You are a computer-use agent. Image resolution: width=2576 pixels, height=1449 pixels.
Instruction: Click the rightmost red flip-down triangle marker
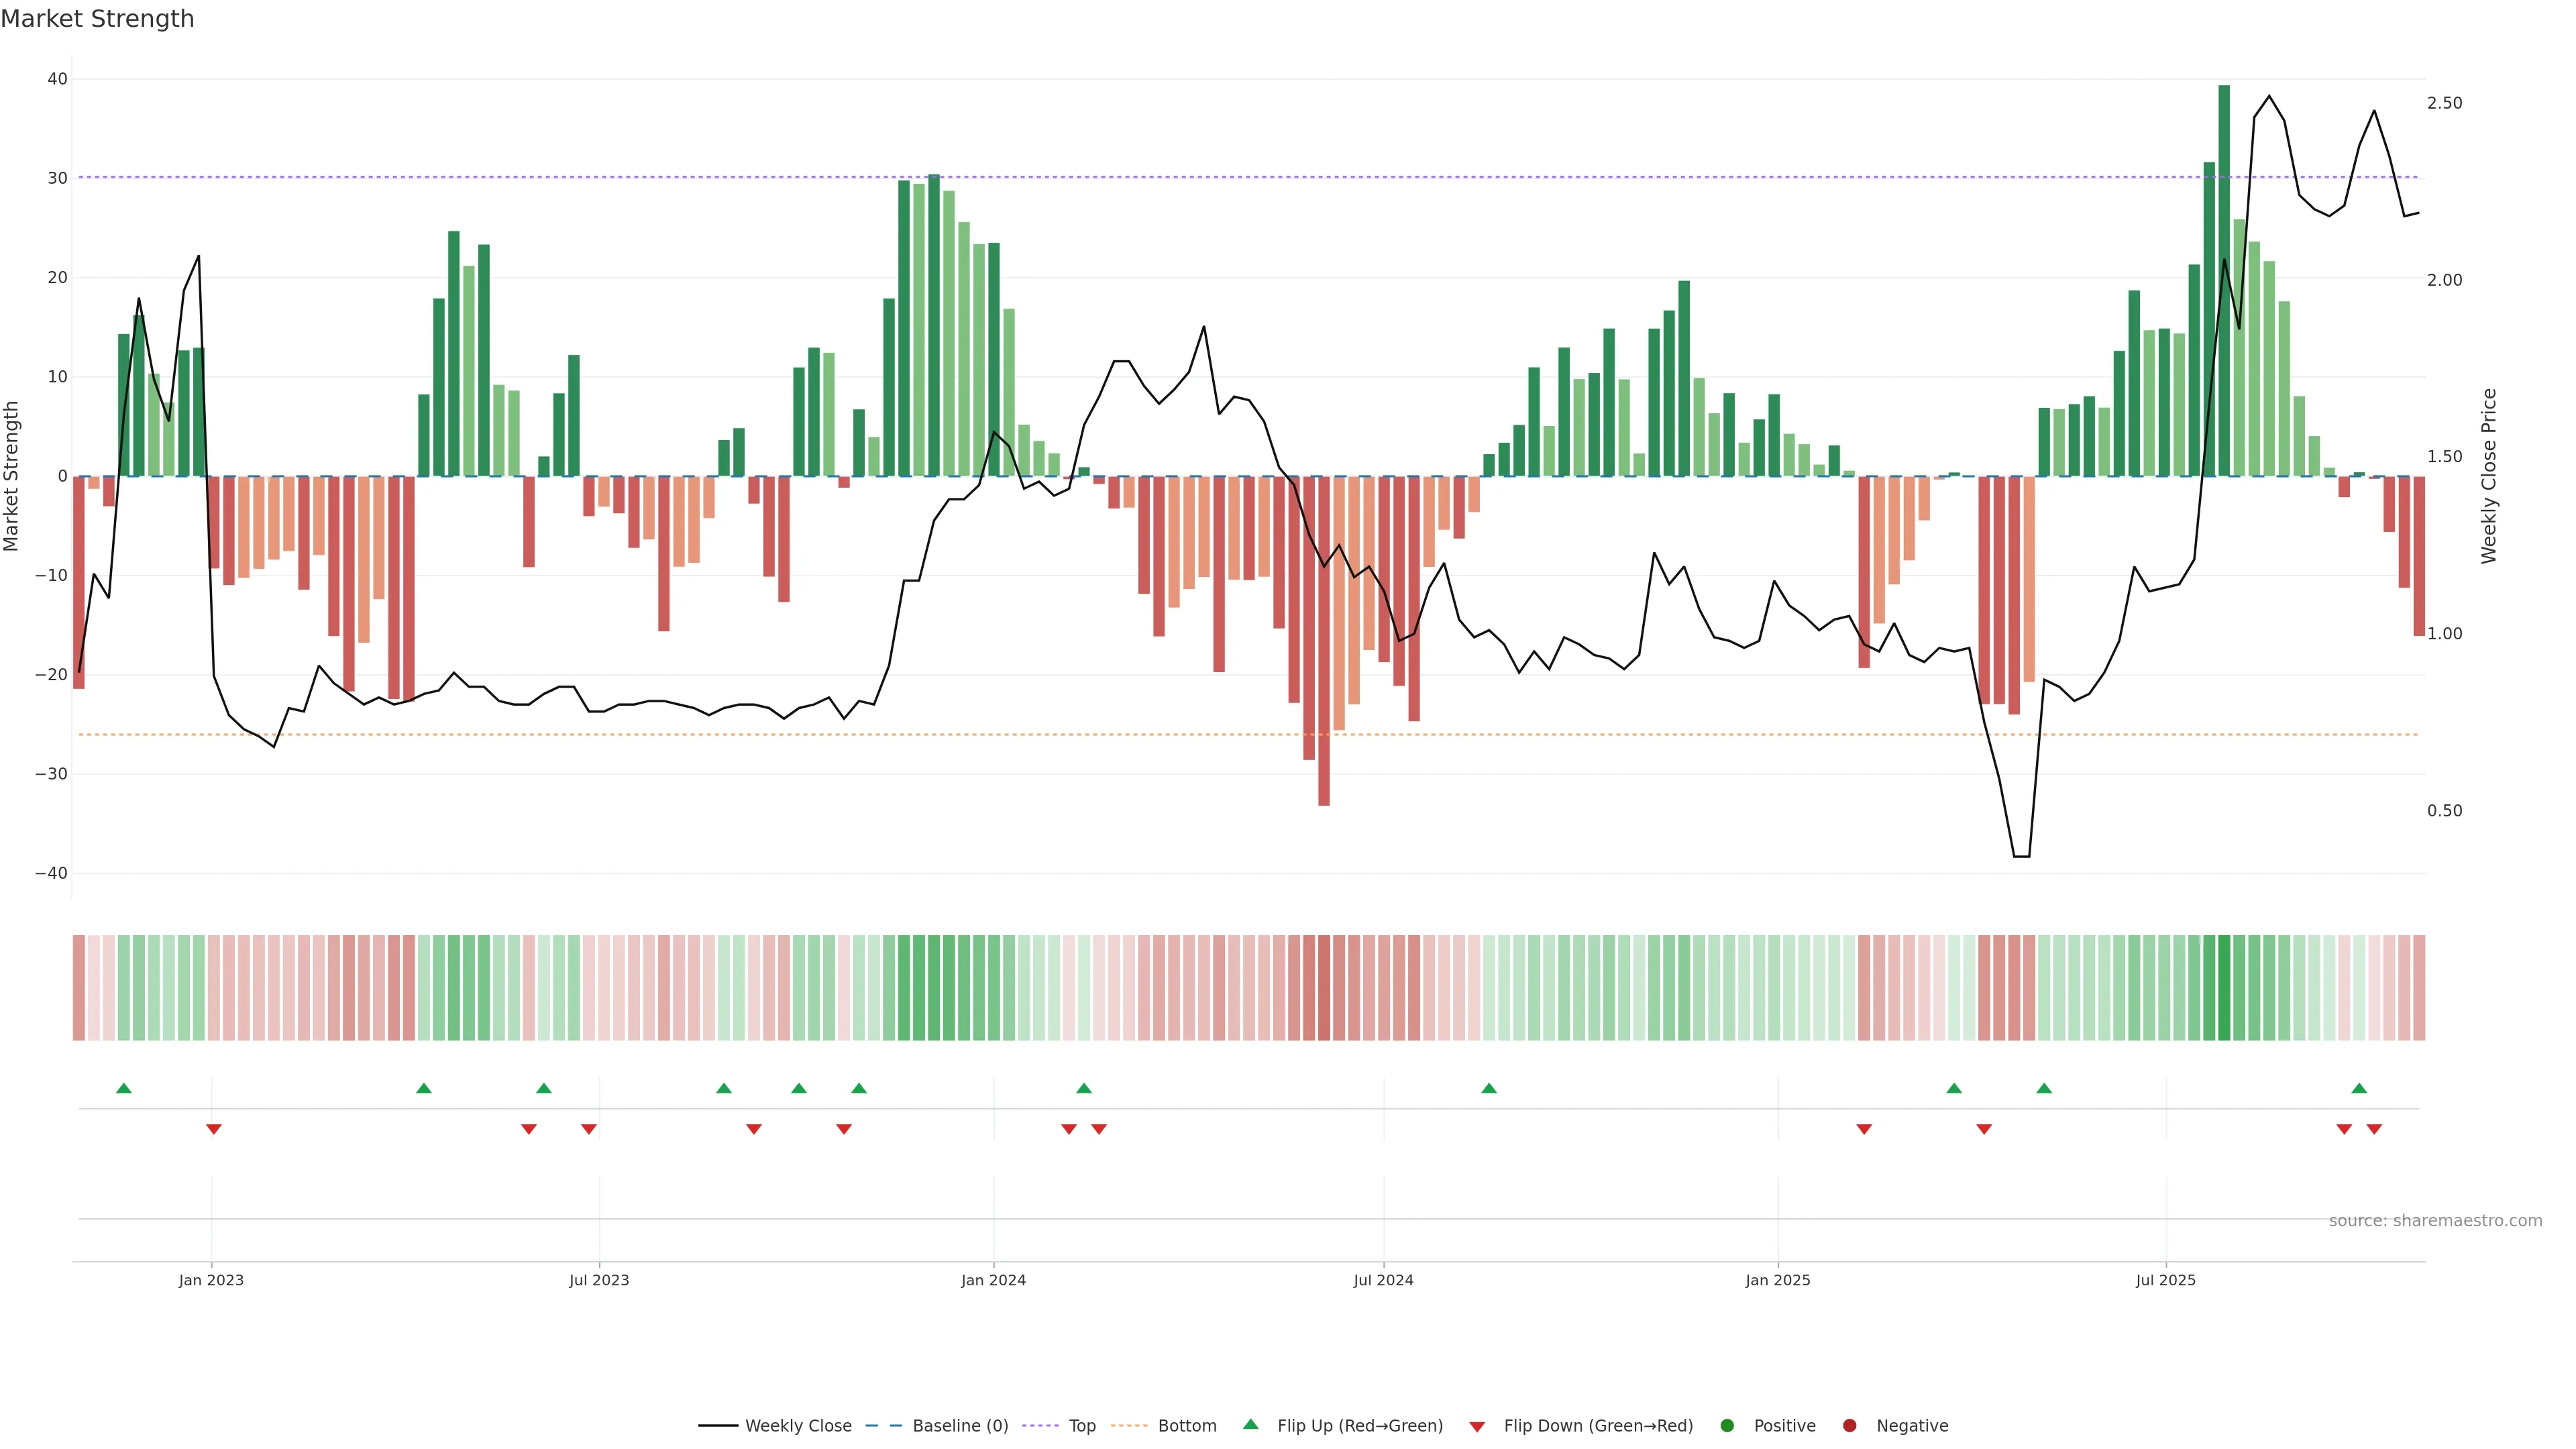2374,1129
